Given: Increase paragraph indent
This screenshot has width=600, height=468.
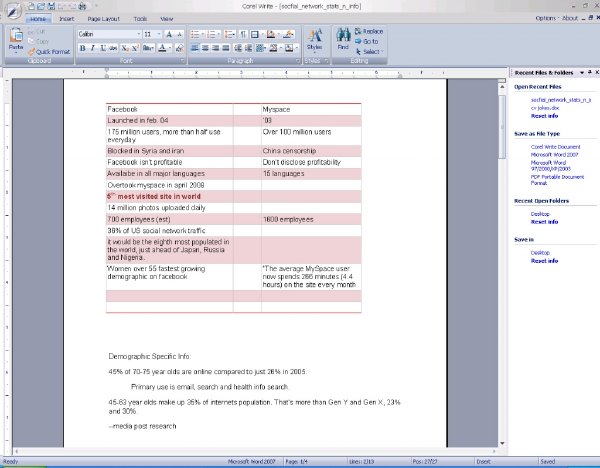Looking at the screenshot, I should click(x=248, y=48).
